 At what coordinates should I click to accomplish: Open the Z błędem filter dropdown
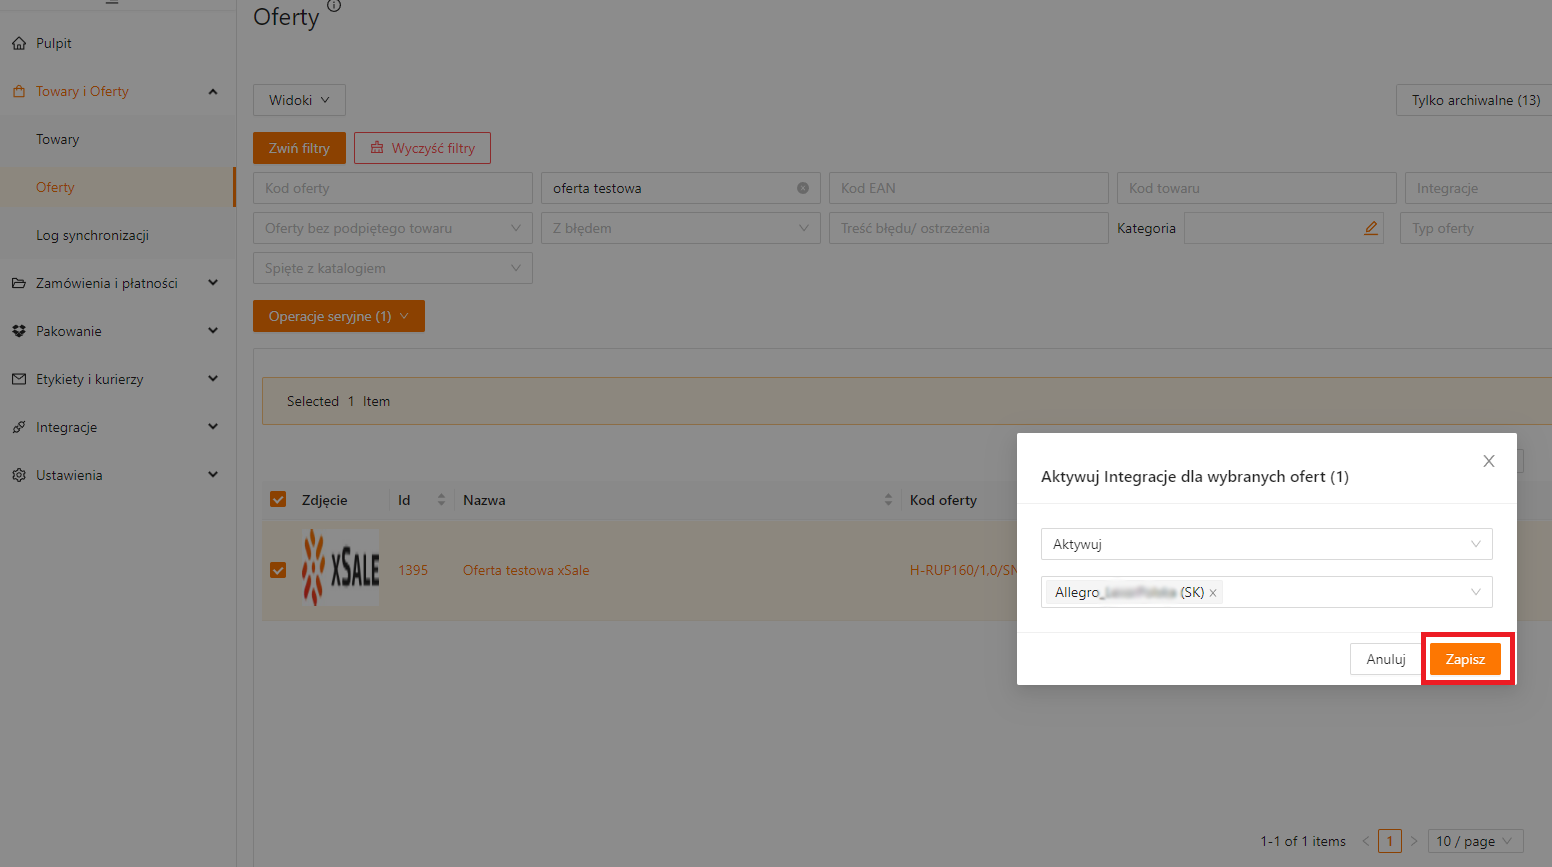click(680, 228)
